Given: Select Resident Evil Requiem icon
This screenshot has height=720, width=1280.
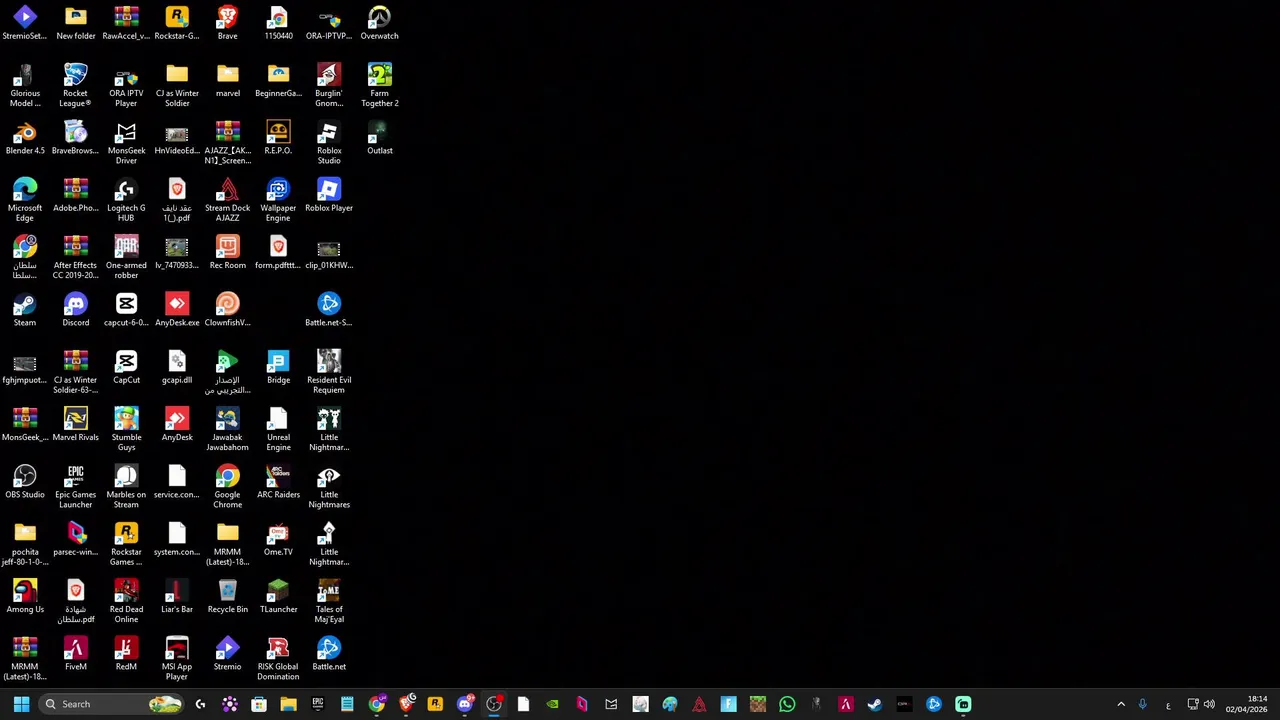Looking at the screenshot, I should [329, 372].
